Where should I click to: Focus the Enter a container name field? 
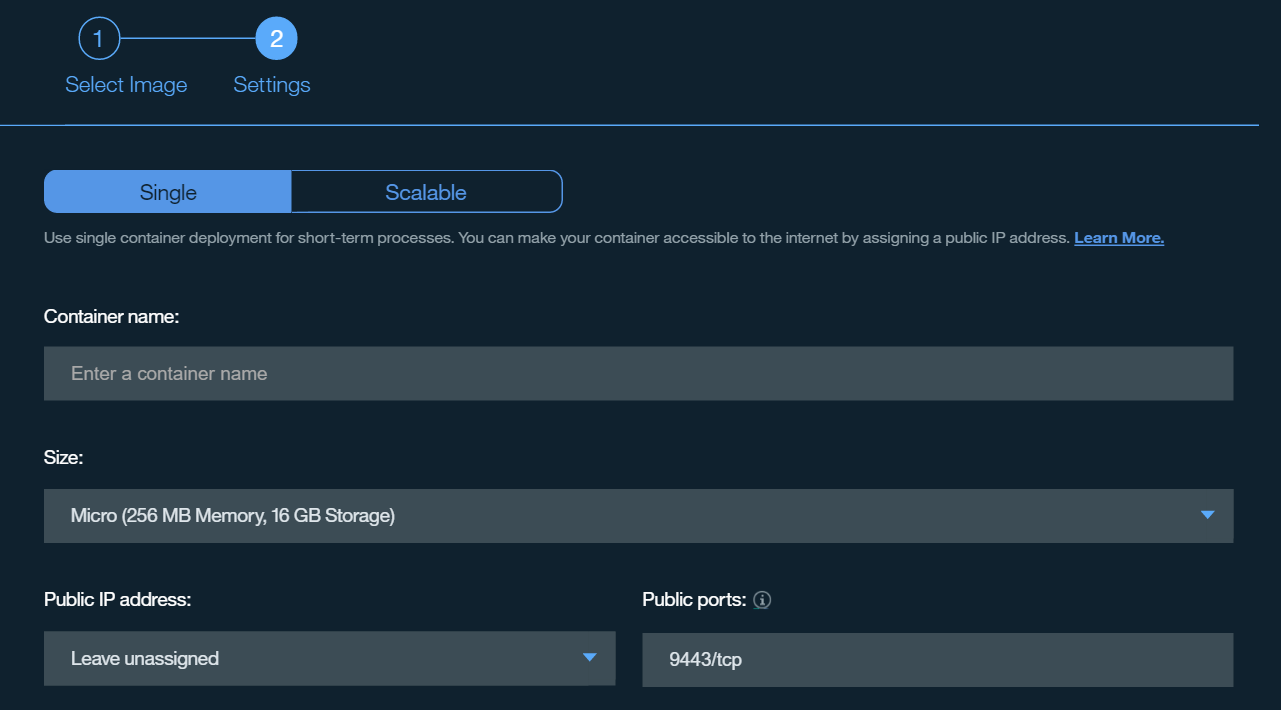click(x=638, y=374)
